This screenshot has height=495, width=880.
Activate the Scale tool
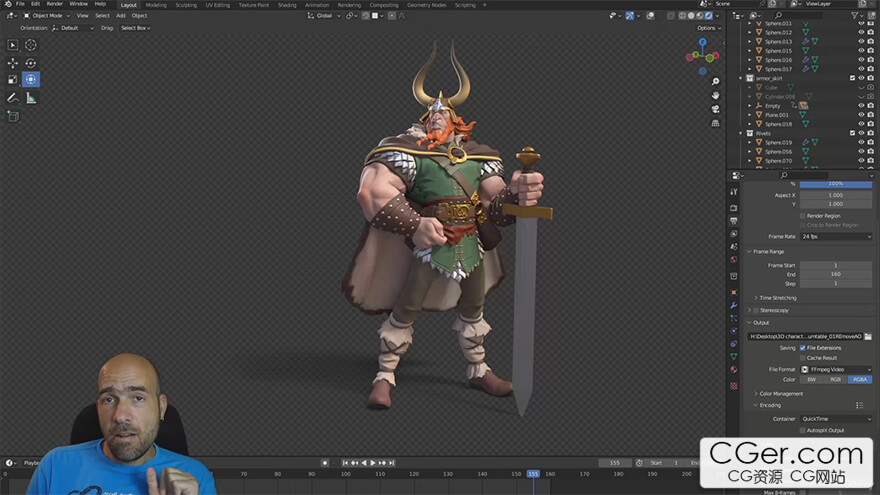coord(12,80)
